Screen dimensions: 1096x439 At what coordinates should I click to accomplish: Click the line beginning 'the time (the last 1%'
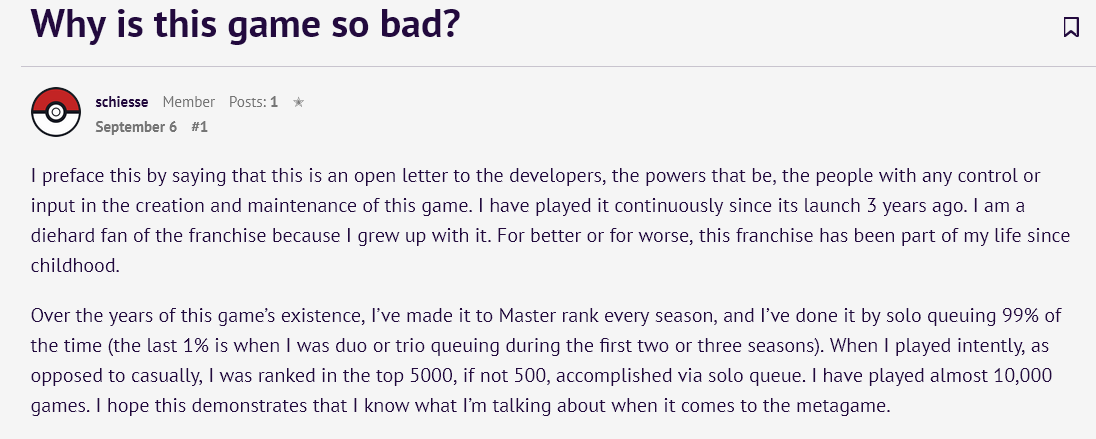pos(540,346)
